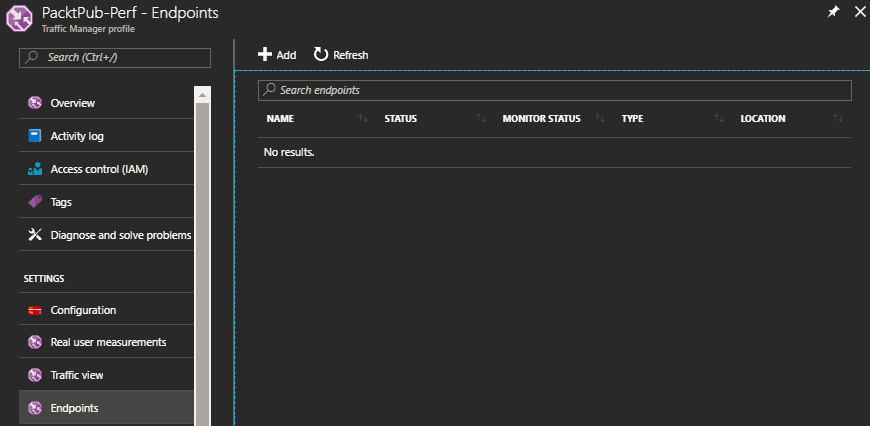Click the Activity log icon
870x426 pixels.
pos(35,135)
